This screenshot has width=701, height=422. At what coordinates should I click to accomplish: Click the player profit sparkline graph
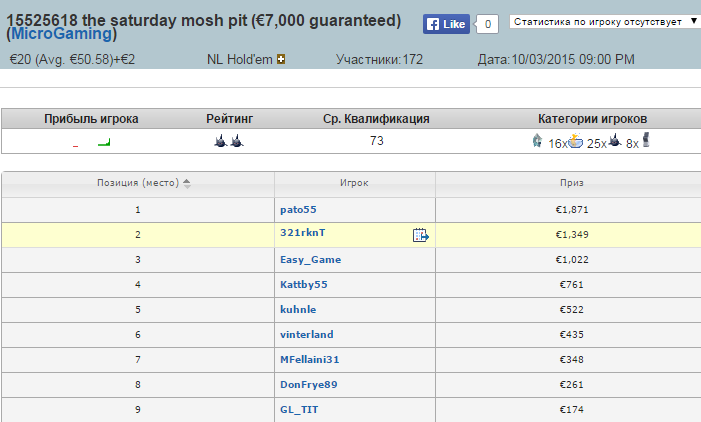pyautogui.click(x=92, y=143)
